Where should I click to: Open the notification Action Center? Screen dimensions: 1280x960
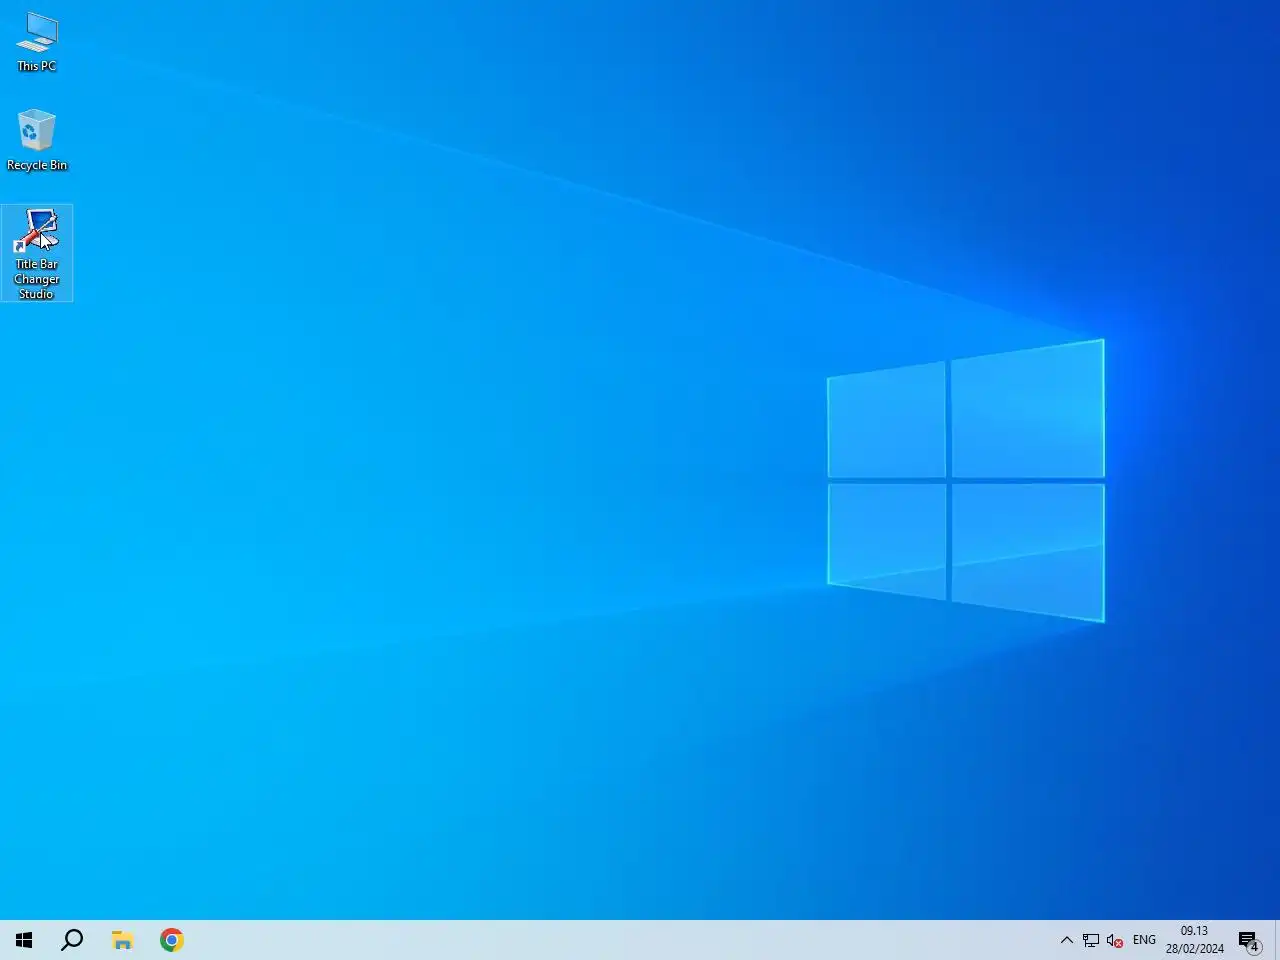click(1249, 940)
